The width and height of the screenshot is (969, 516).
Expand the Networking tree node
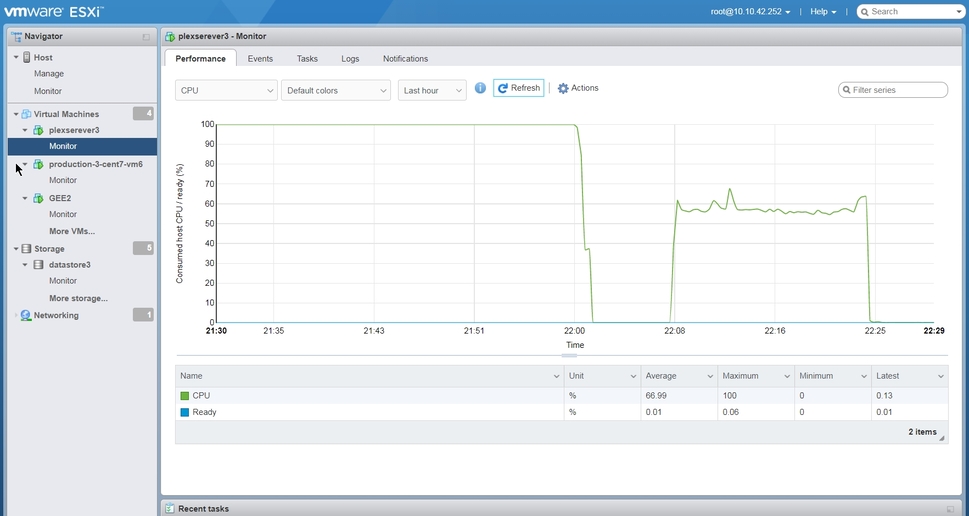(x=16, y=315)
